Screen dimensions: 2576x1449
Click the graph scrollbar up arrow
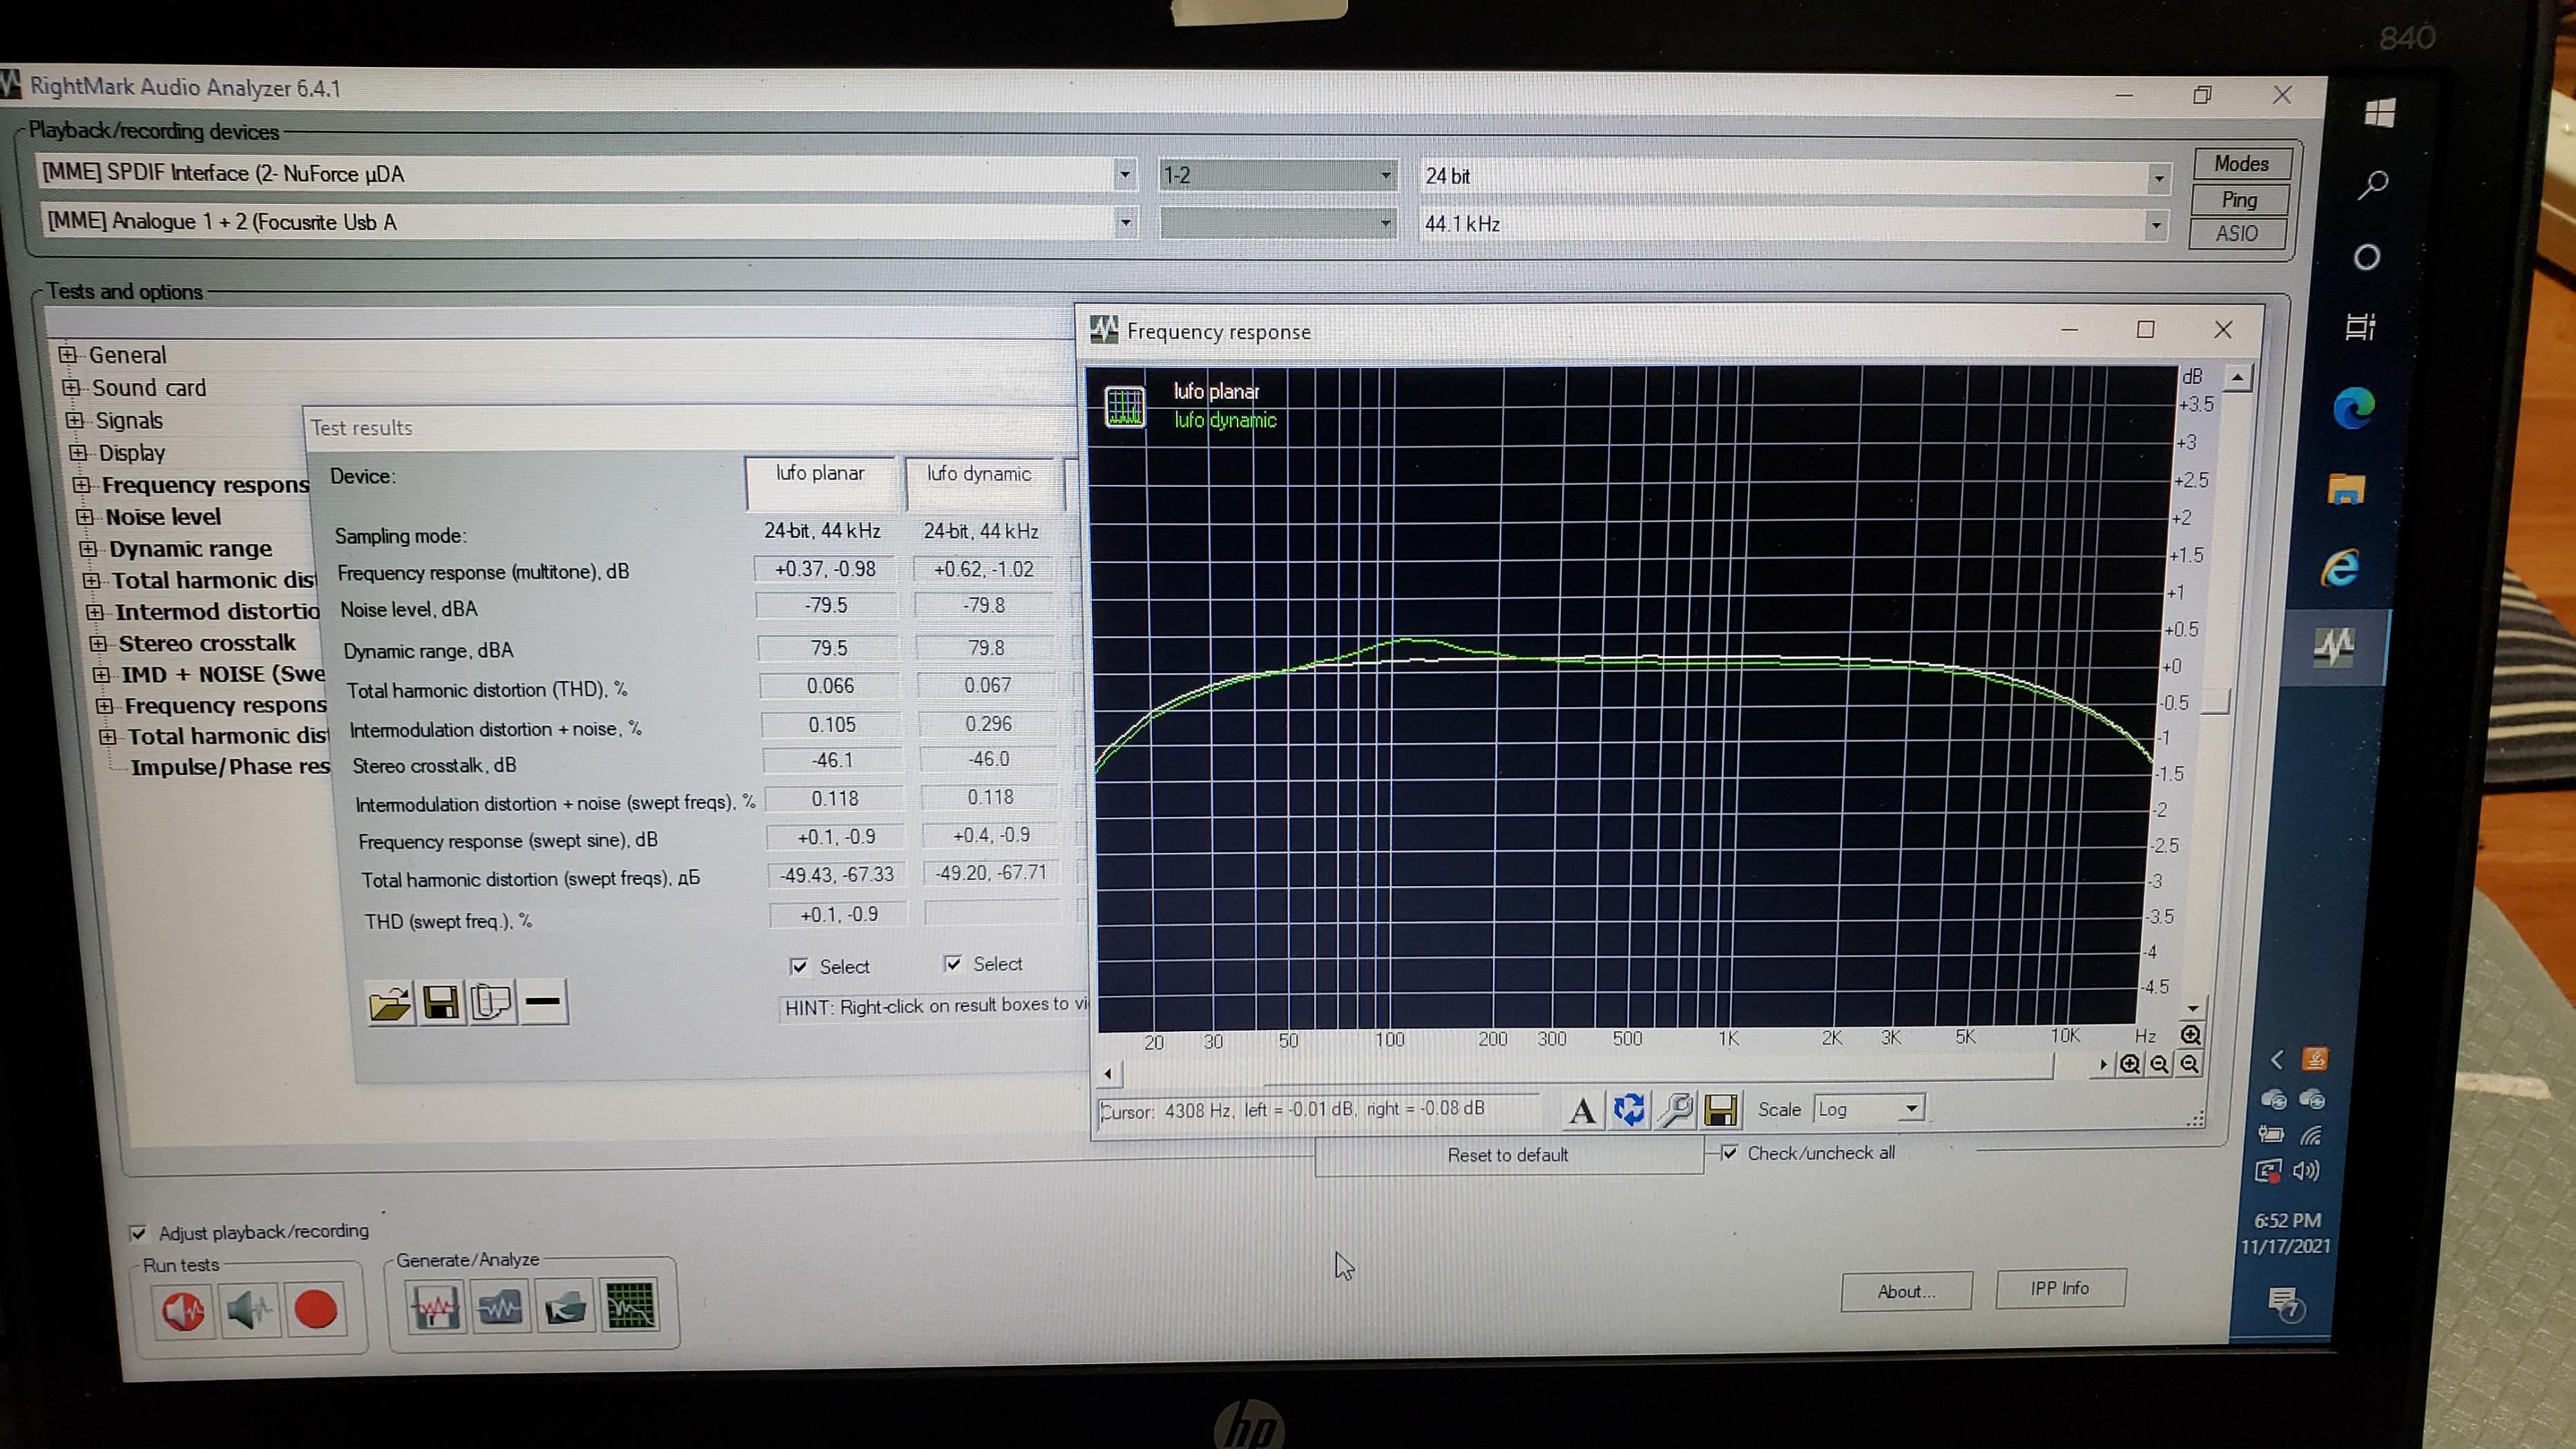(2237, 378)
